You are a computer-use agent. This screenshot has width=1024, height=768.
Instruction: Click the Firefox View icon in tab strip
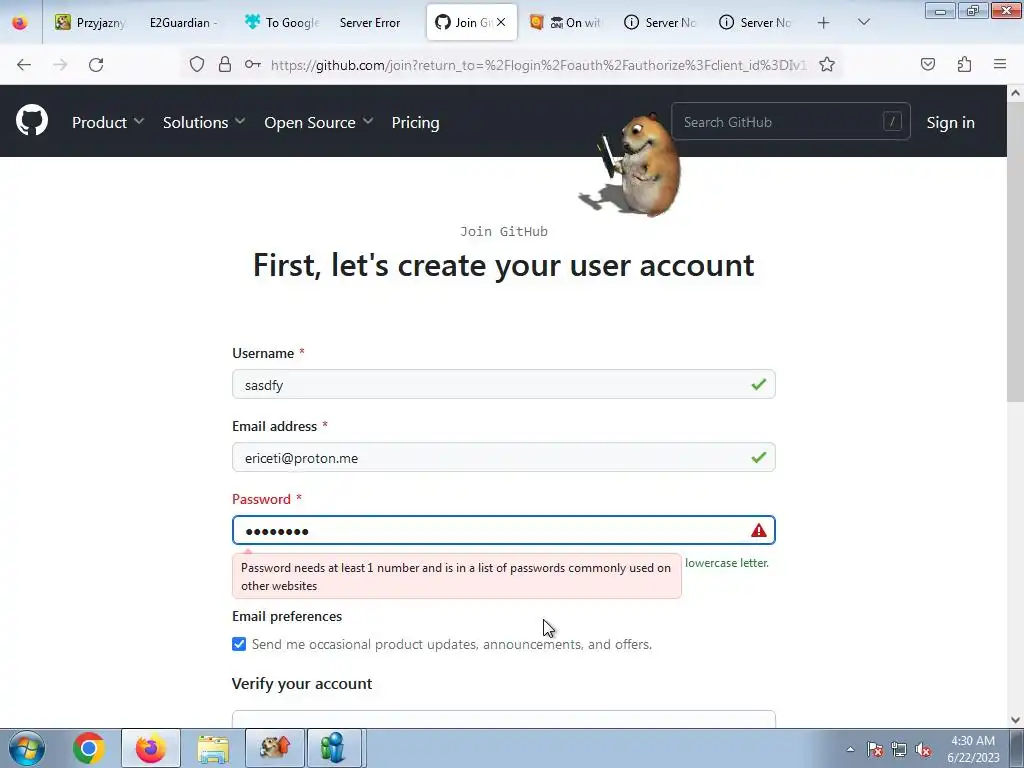20,22
